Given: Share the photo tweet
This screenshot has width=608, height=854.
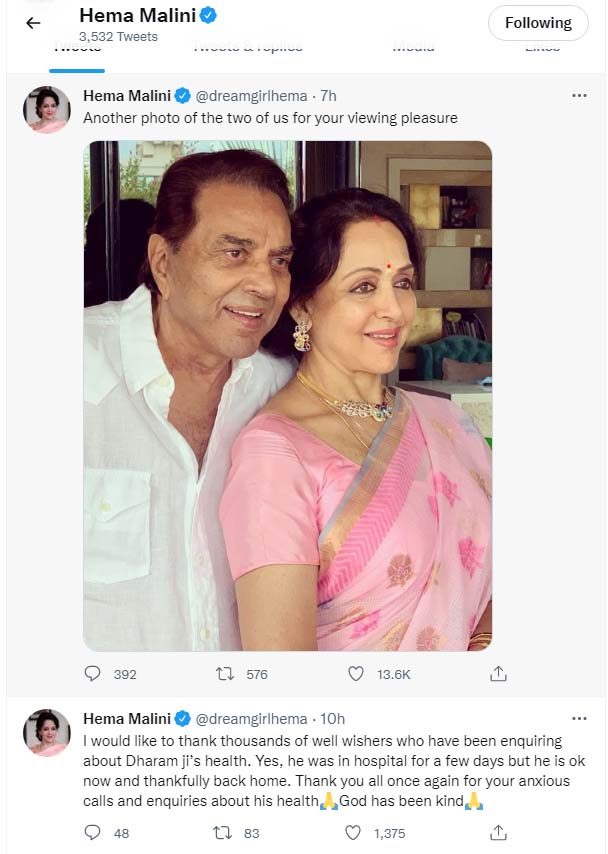Looking at the screenshot, I should click(x=498, y=674).
